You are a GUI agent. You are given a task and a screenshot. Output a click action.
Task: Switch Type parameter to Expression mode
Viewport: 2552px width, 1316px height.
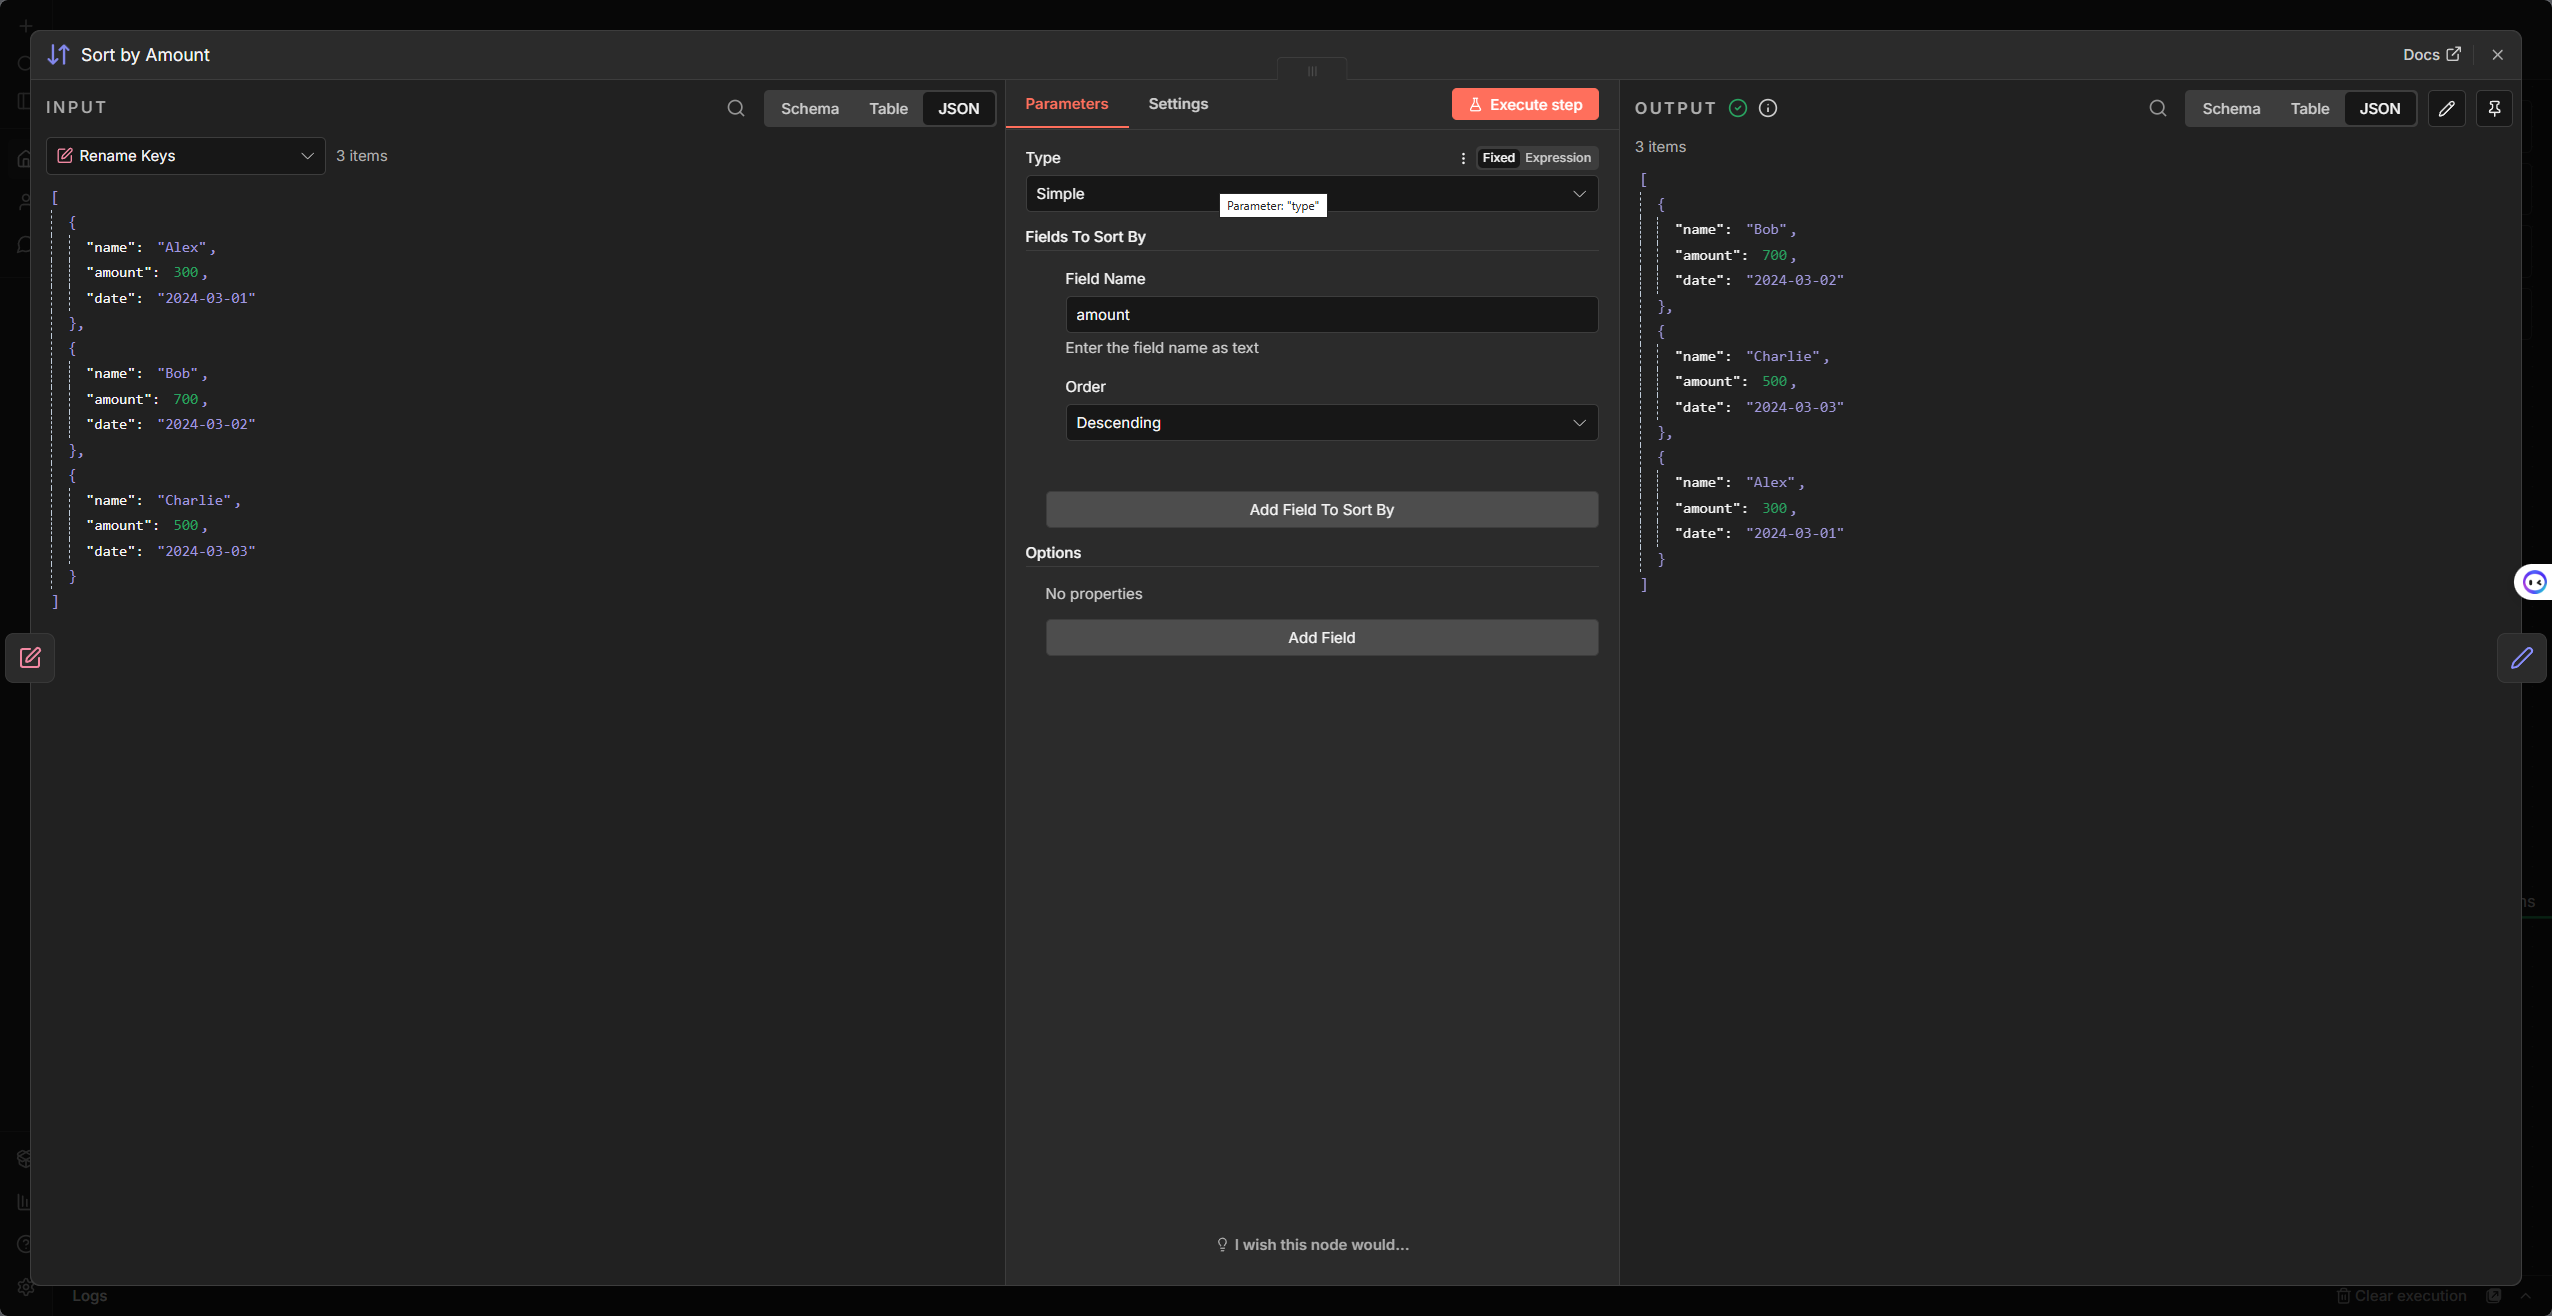coord(1557,158)
